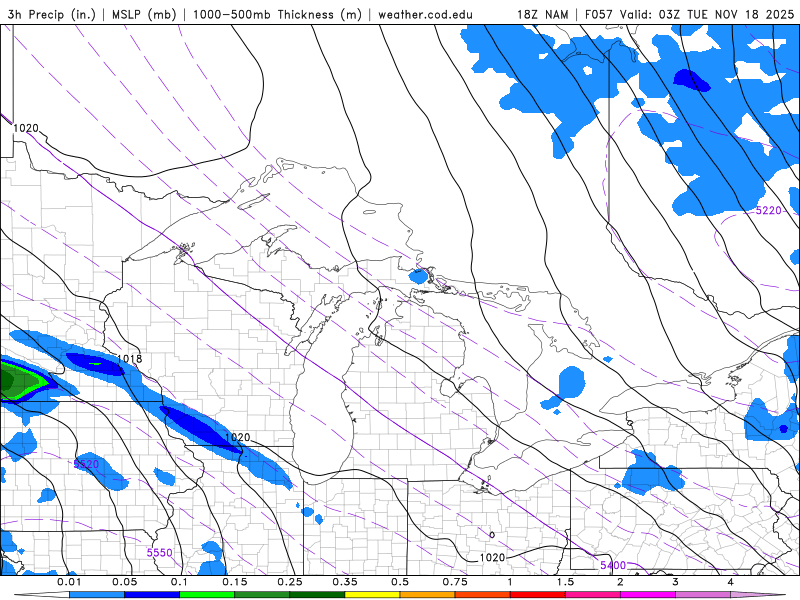800x600 pixels.
Task: Click the "MSLP (mb)" header label
Action: (144, 14)
